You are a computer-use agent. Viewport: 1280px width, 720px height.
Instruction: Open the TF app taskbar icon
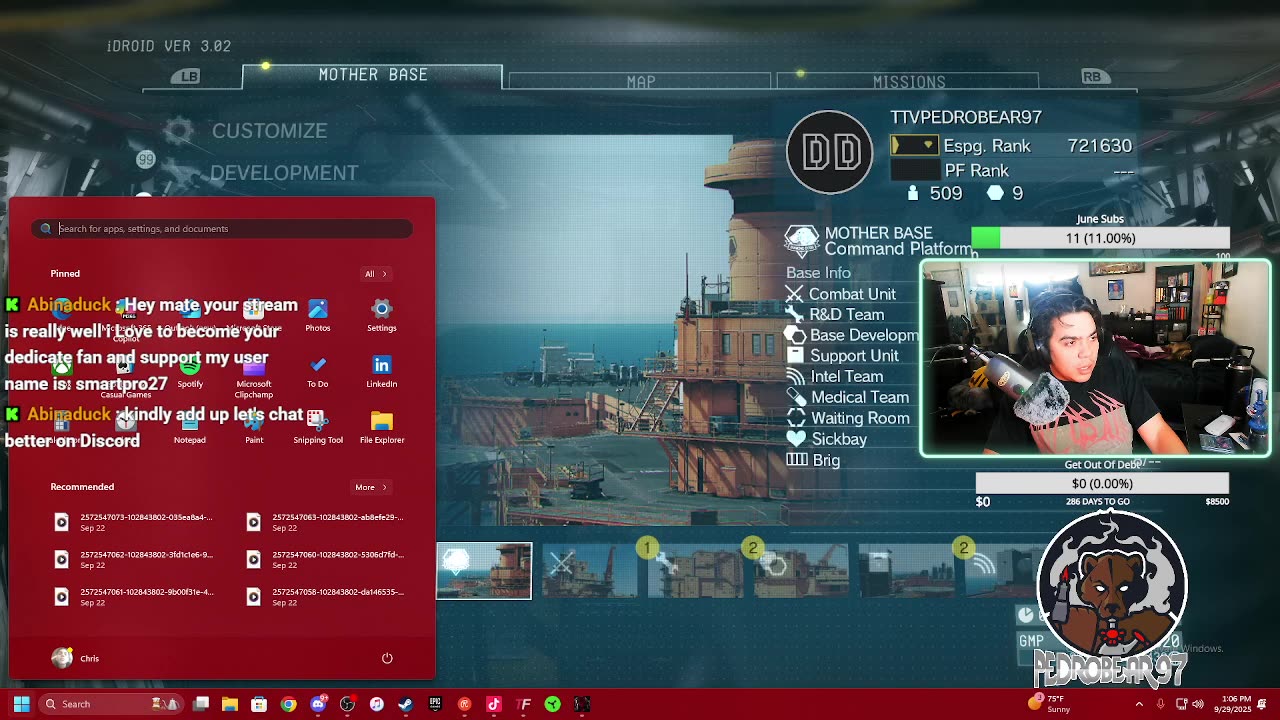coord(523,704)
